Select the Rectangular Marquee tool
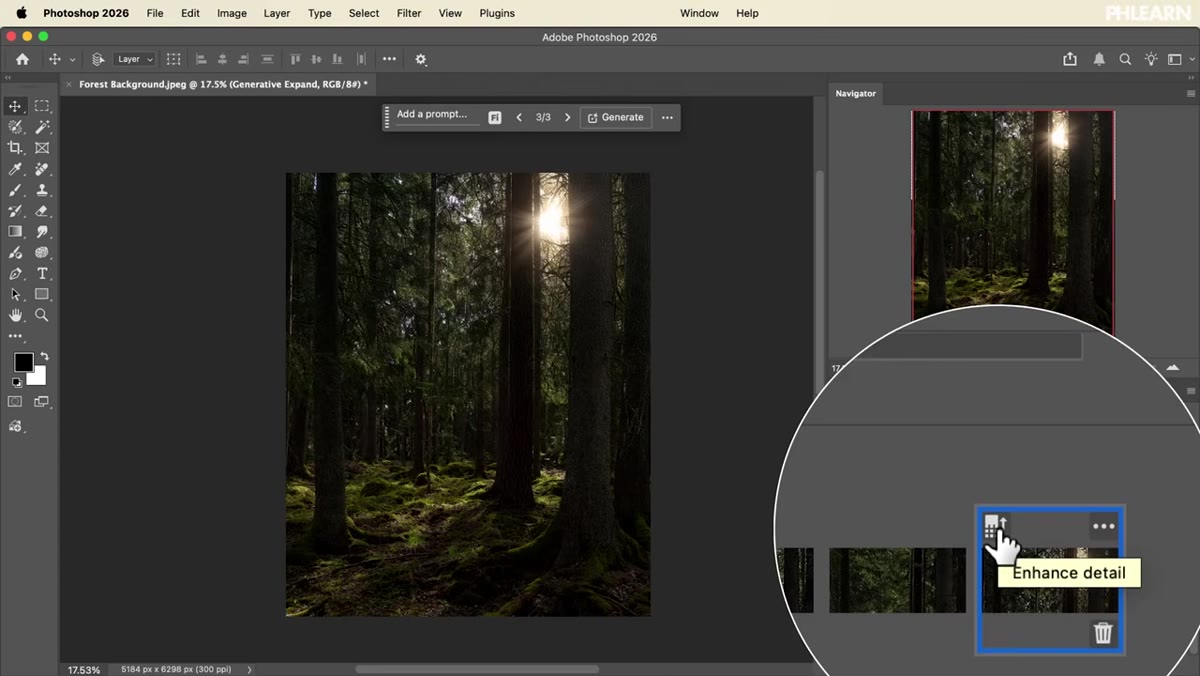Image resolution: width=1200 pixels, height=676 pixels. coord(42,106)
